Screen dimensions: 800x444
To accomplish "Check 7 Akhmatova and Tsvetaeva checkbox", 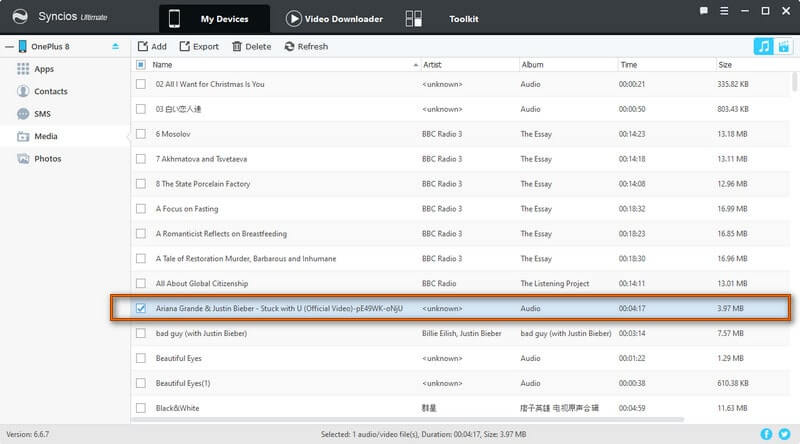I will click(141, 159).
